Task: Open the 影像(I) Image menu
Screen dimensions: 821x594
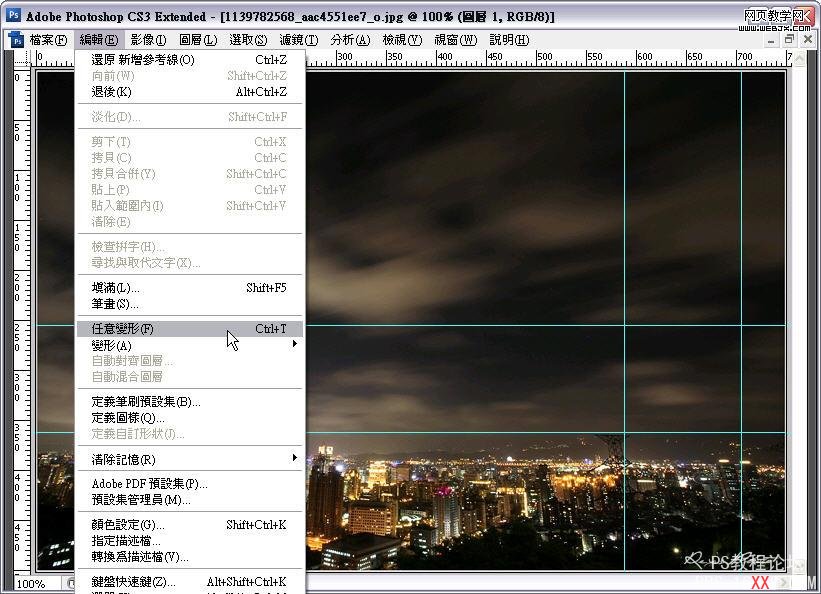Action: [148, 40]
